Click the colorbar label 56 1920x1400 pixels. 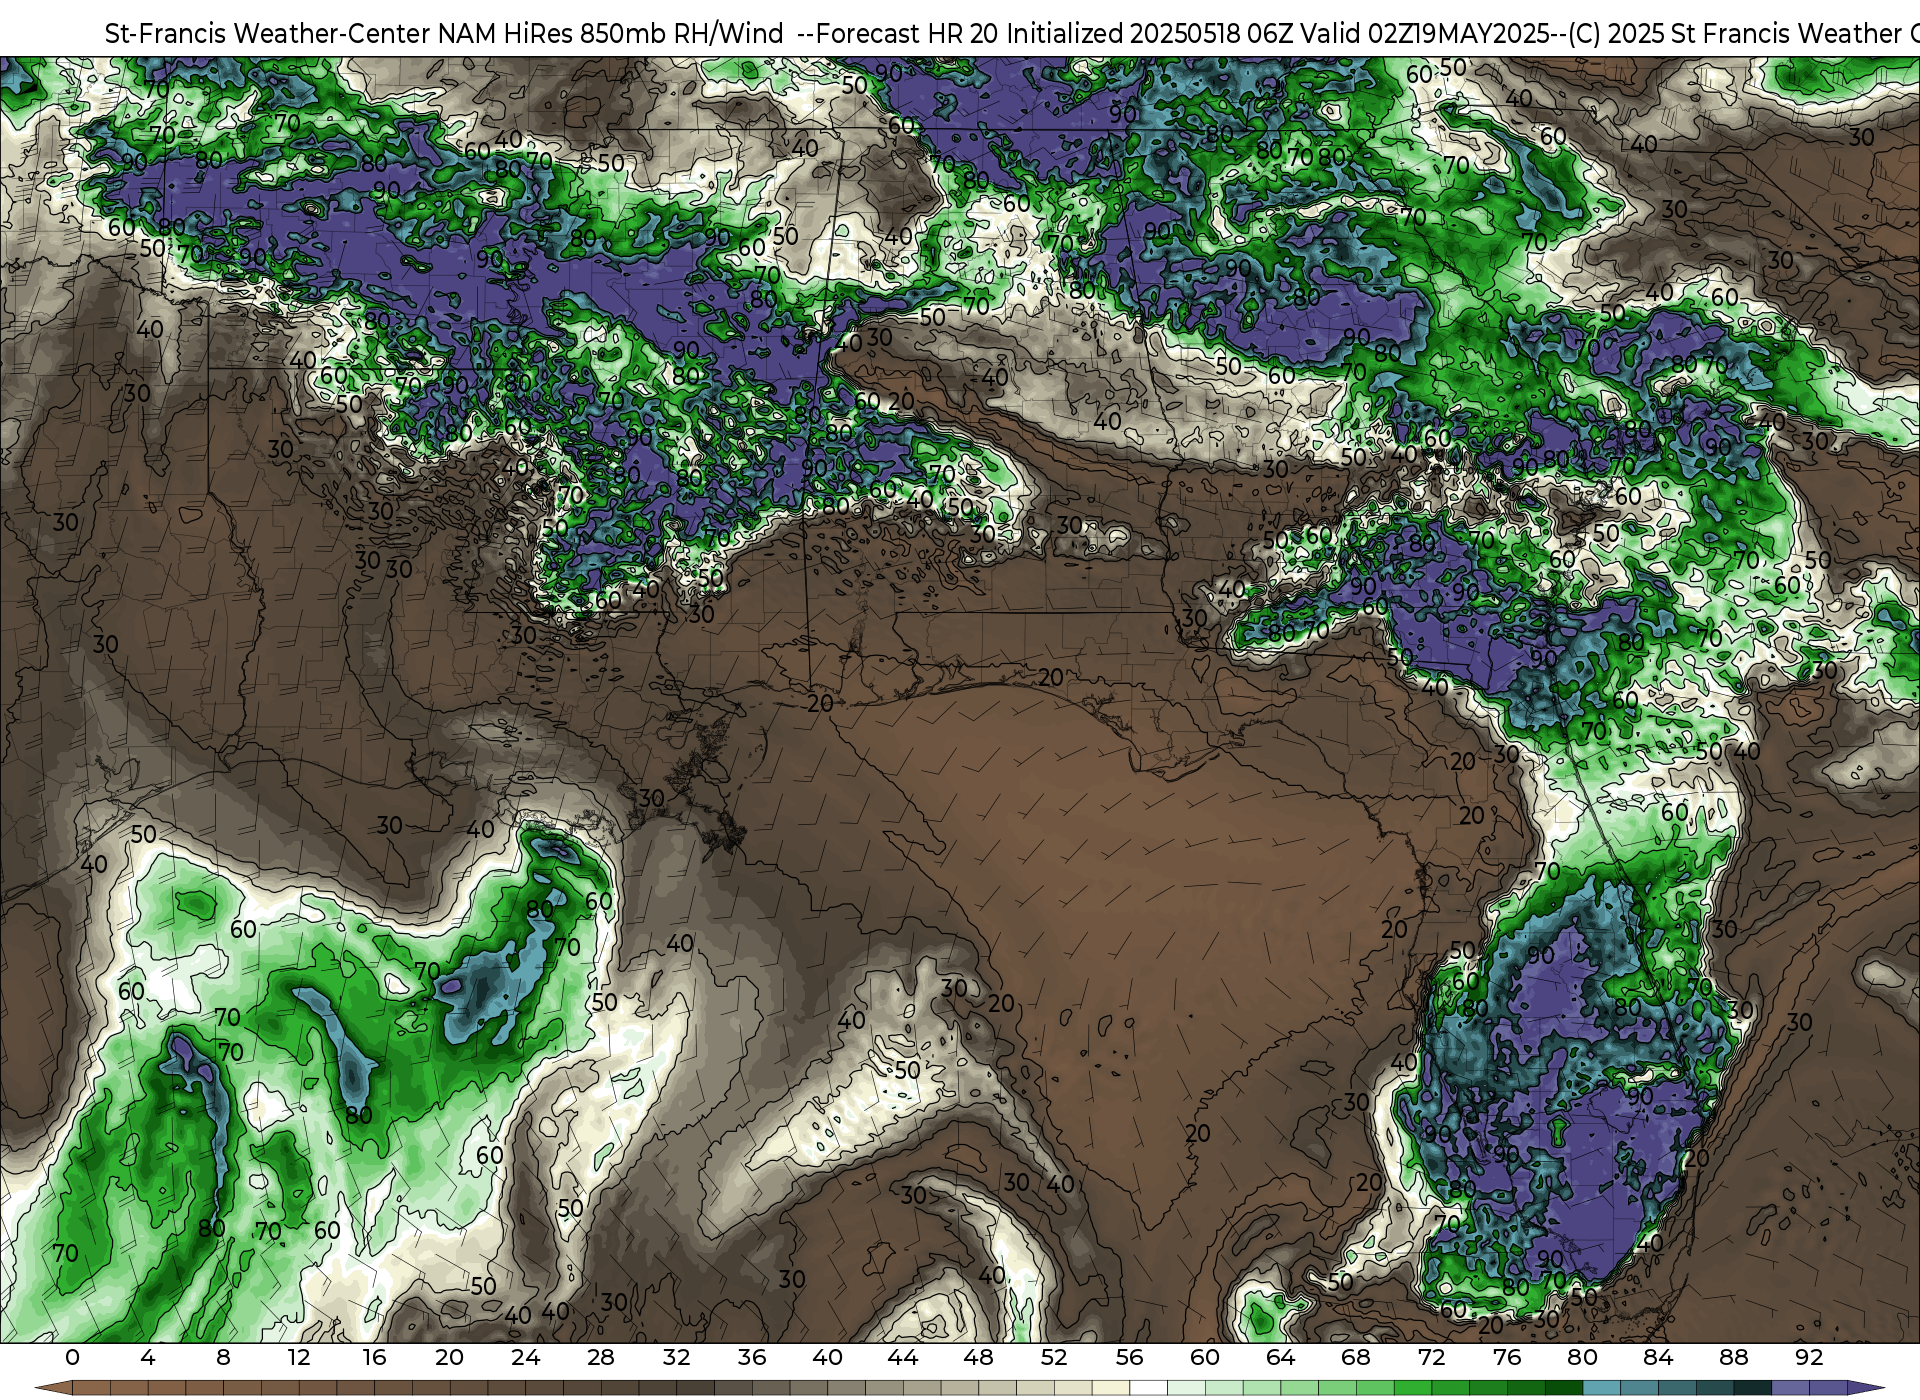1129,1358
